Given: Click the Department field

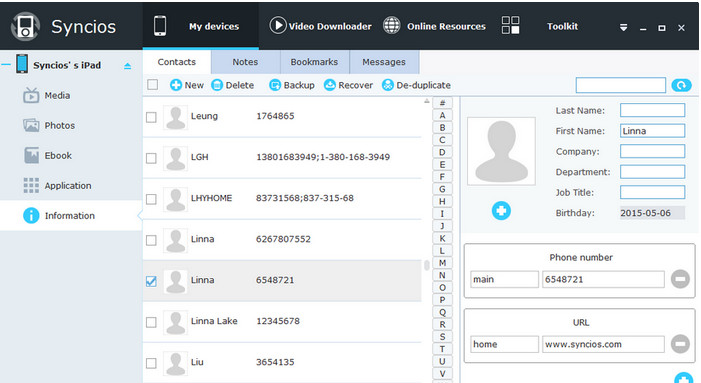Looking at the screenshot, I should point(652,172).
